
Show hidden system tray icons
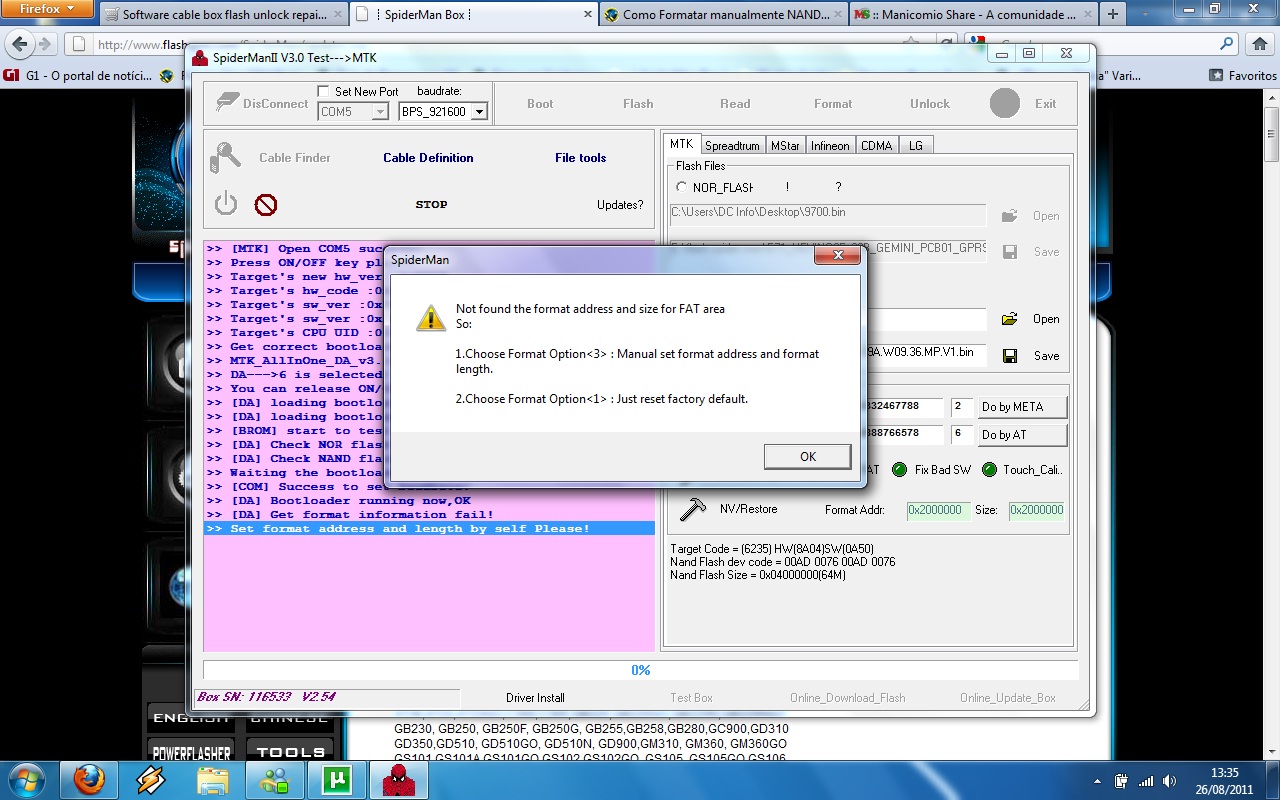[x=1099, y=781]
